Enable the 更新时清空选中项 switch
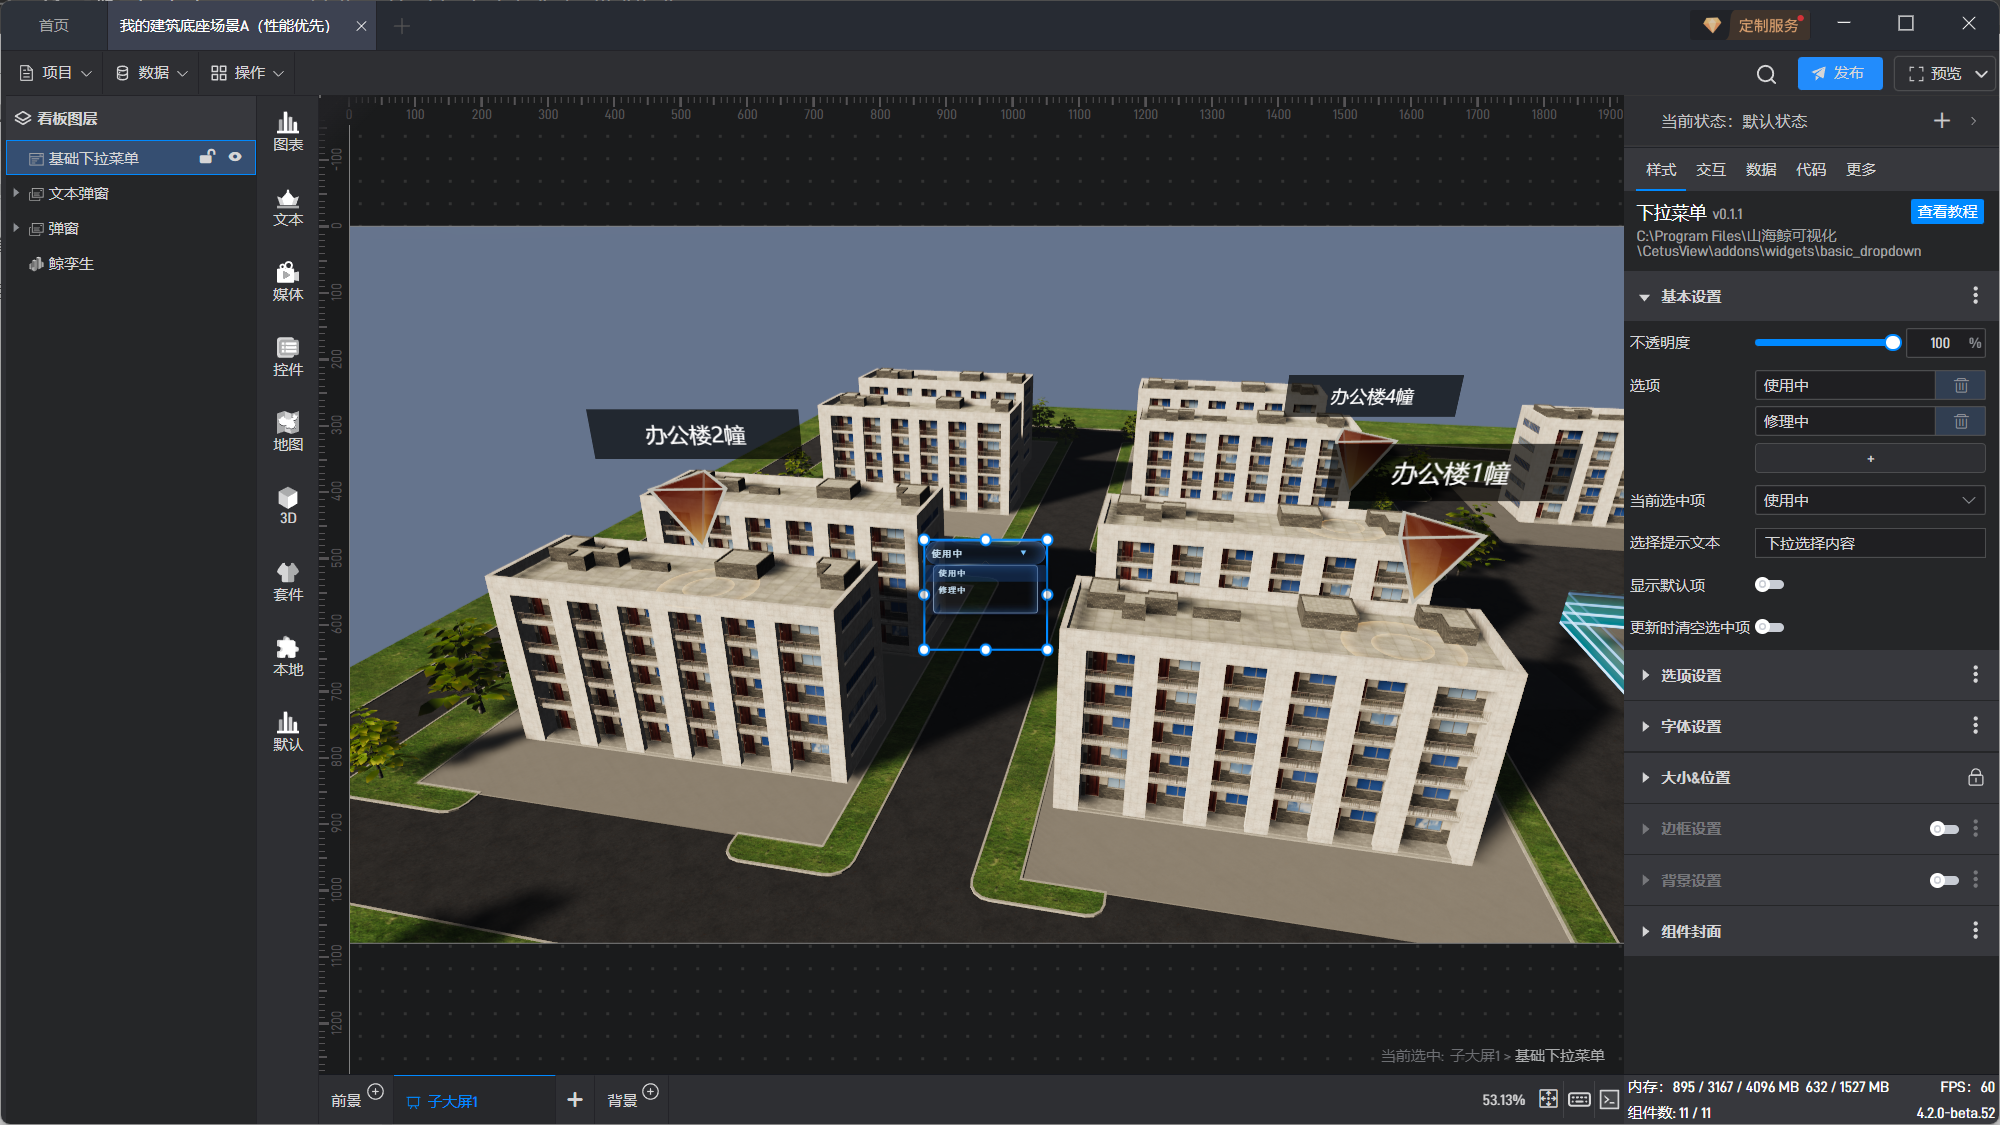Screen dimensions: 2000x1125 coord(1769,627)
